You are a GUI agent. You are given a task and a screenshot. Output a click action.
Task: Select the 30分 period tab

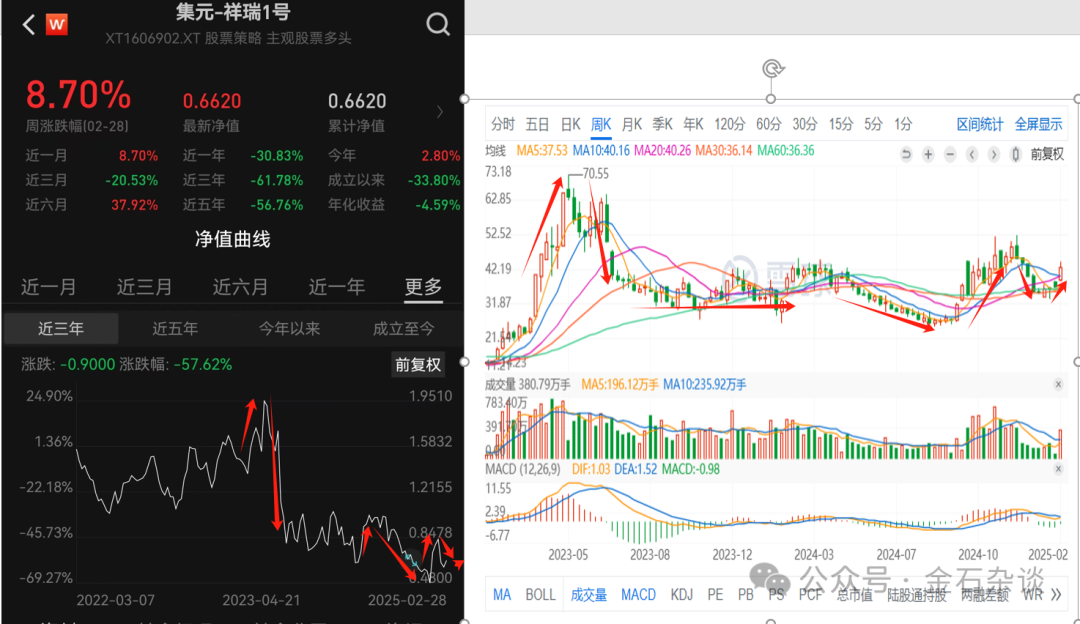click(x=804, y=124)
